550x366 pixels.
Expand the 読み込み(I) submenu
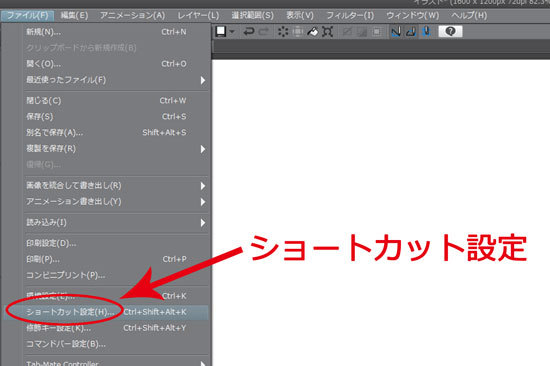tap(107, 222)
